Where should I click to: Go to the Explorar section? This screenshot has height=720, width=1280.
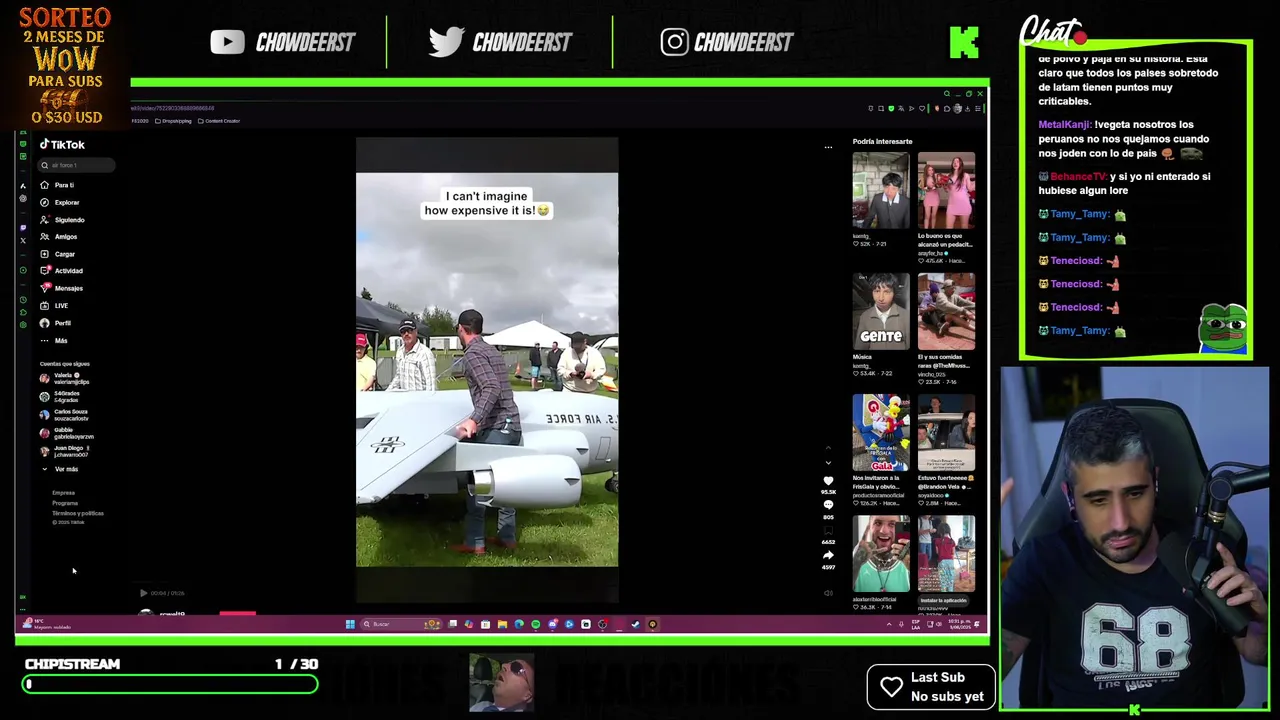coord(59,202)
